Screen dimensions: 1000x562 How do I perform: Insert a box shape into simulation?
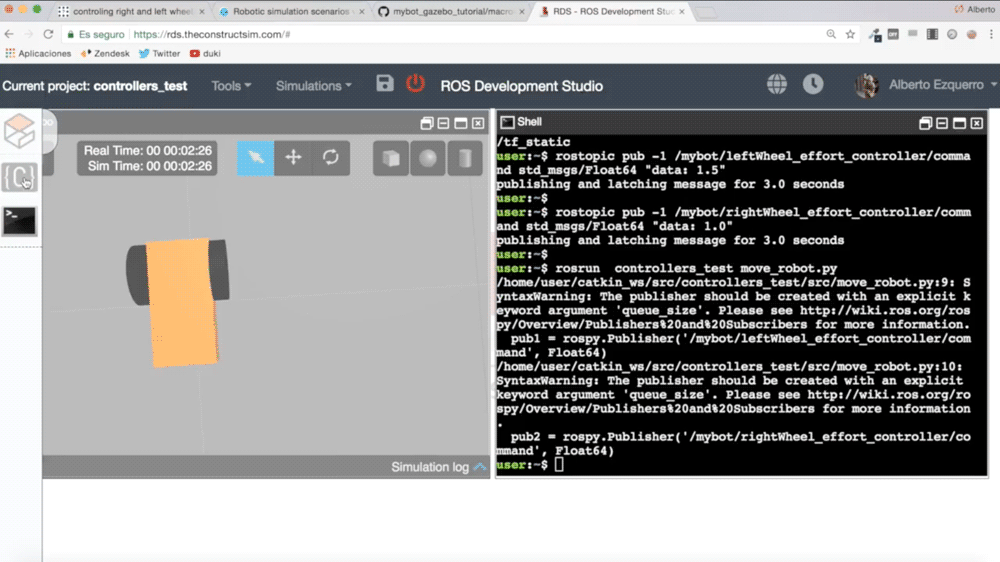click(x=391, y=158)
